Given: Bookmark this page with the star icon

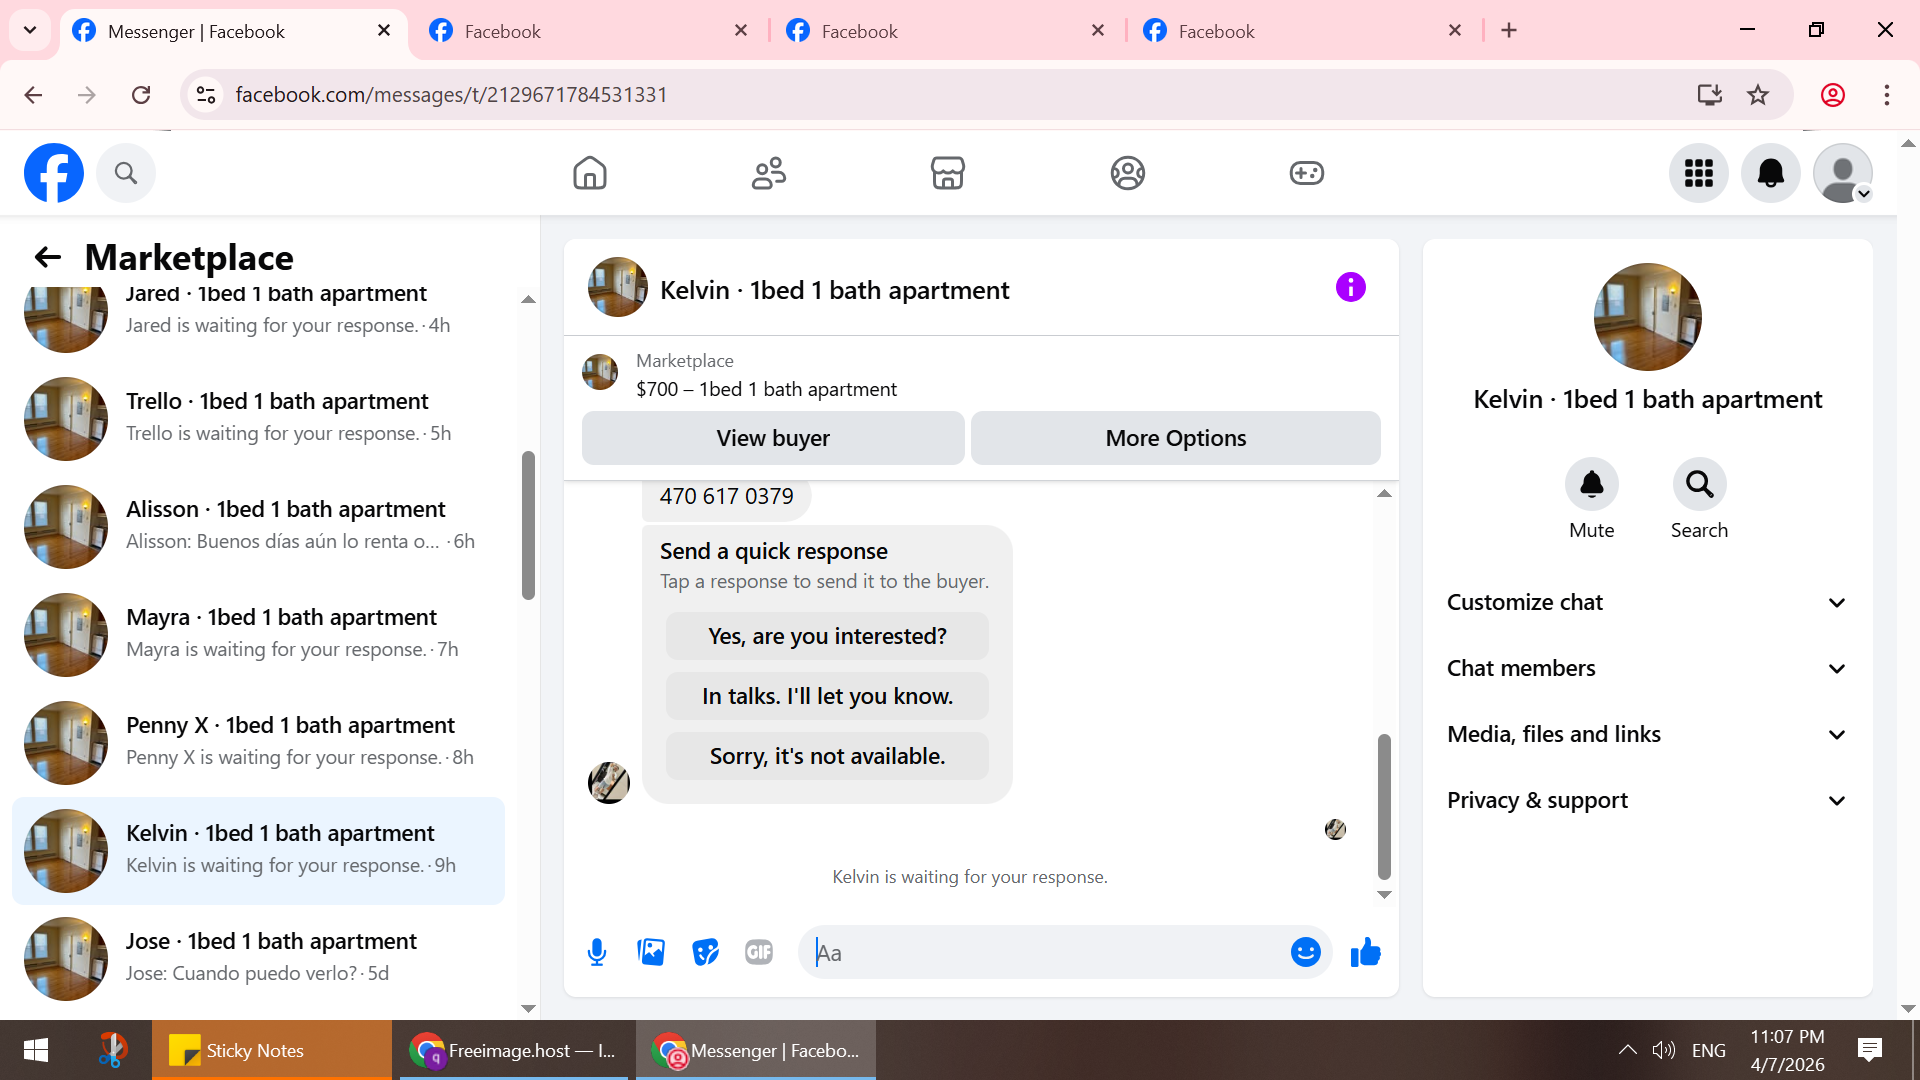Looking at the screenshot, I should (1758, 95).
